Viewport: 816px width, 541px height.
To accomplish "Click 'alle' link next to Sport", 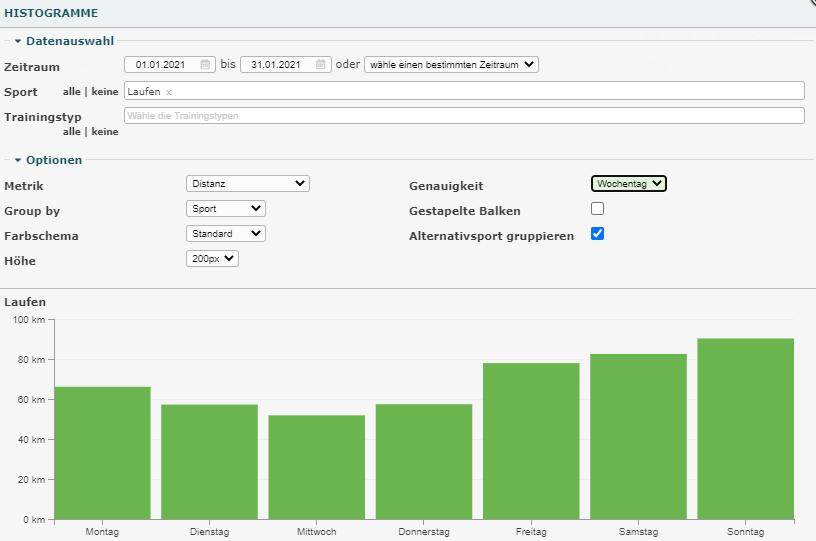I will 71,92.
